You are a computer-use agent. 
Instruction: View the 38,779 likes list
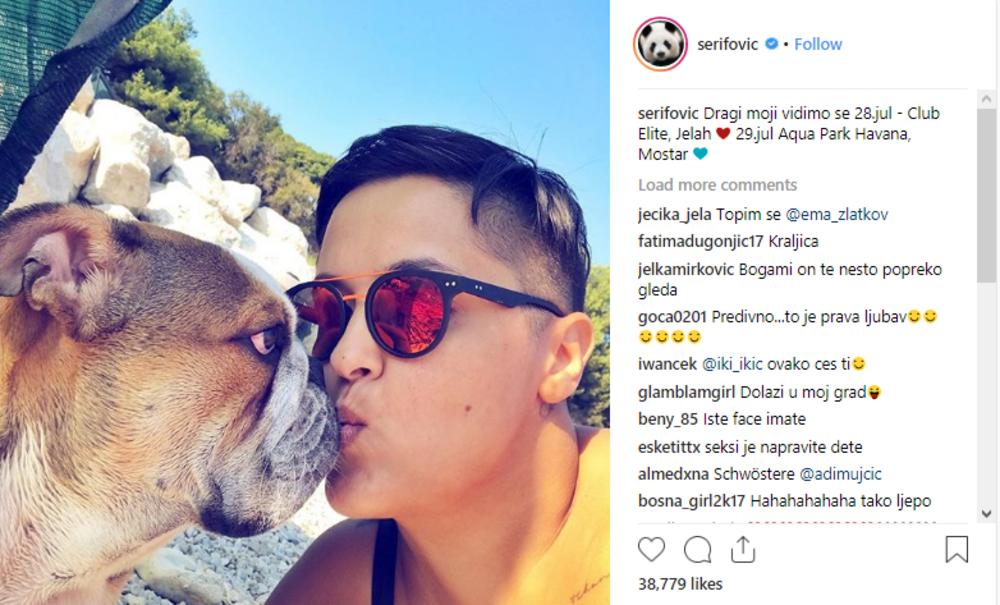pos(680,584)
